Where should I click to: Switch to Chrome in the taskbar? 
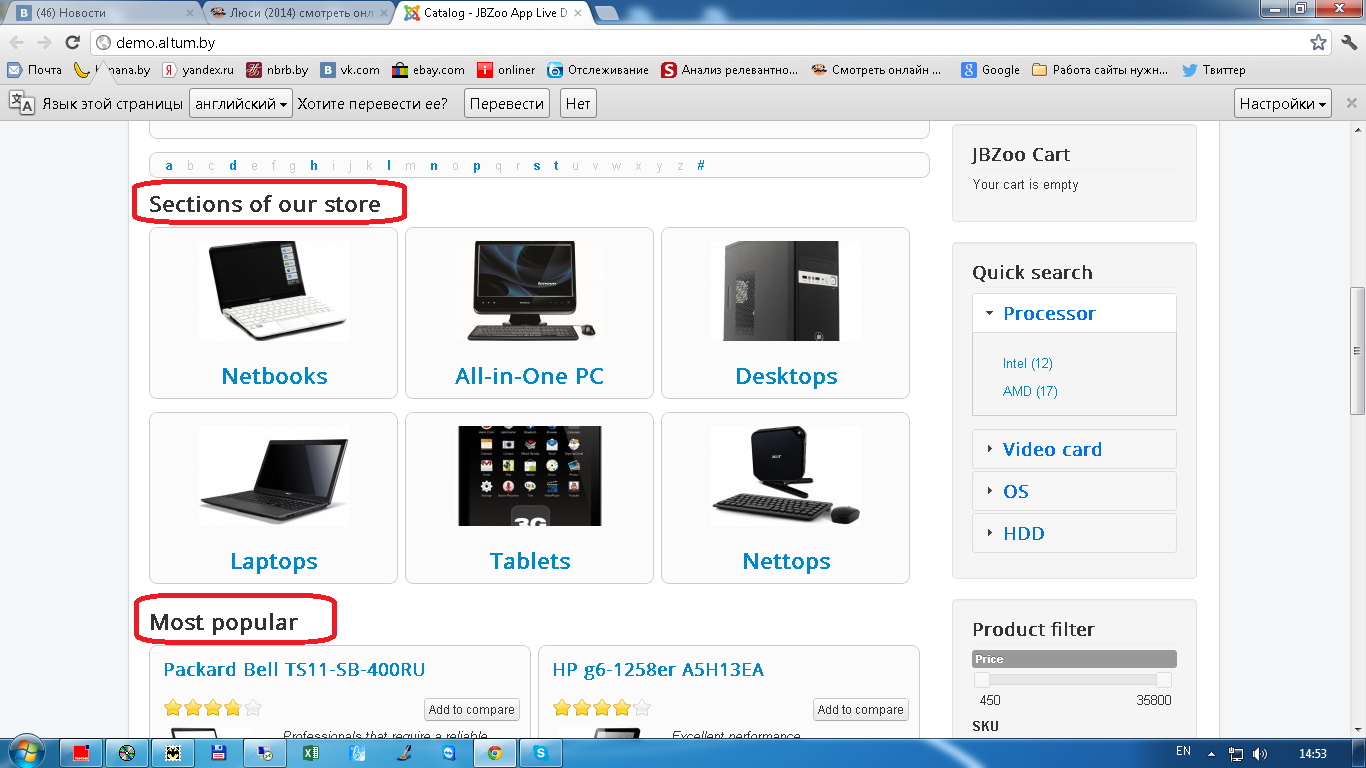point(495,753)
